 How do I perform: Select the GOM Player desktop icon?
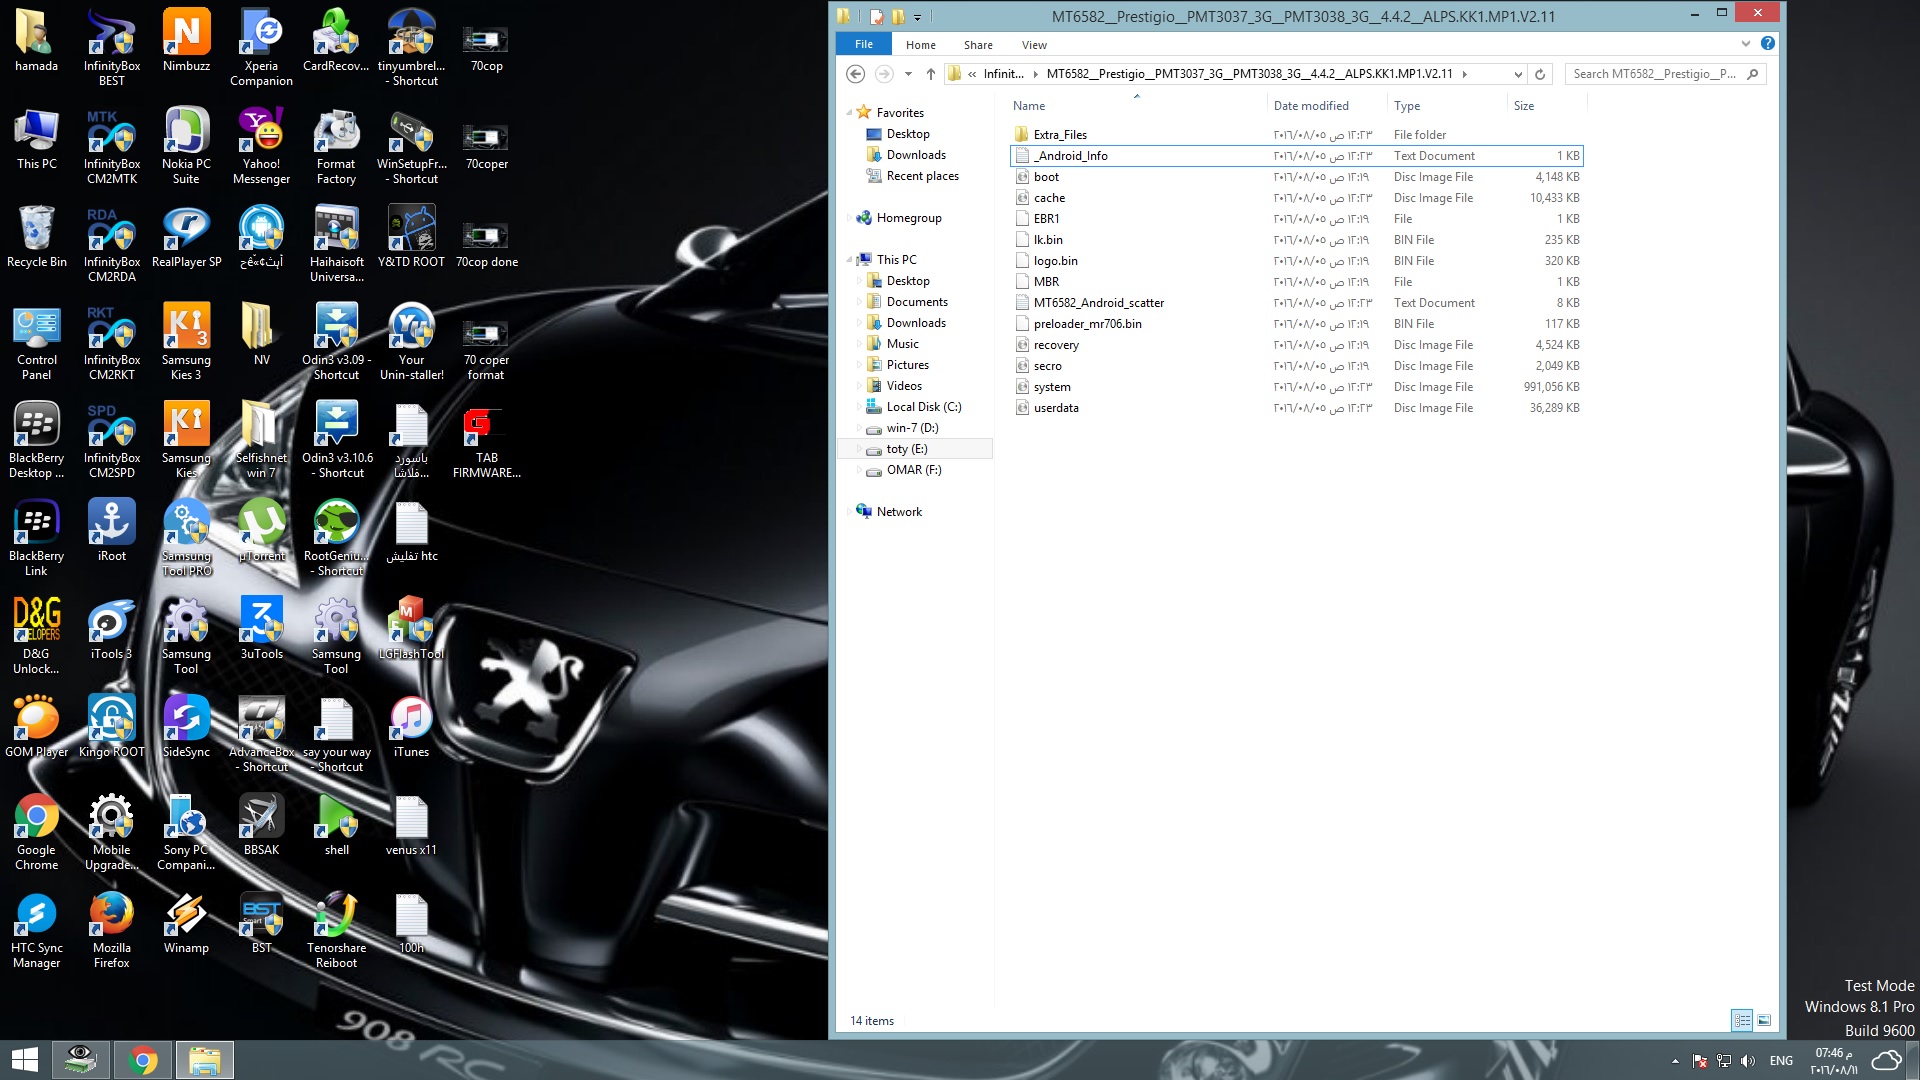36,726
